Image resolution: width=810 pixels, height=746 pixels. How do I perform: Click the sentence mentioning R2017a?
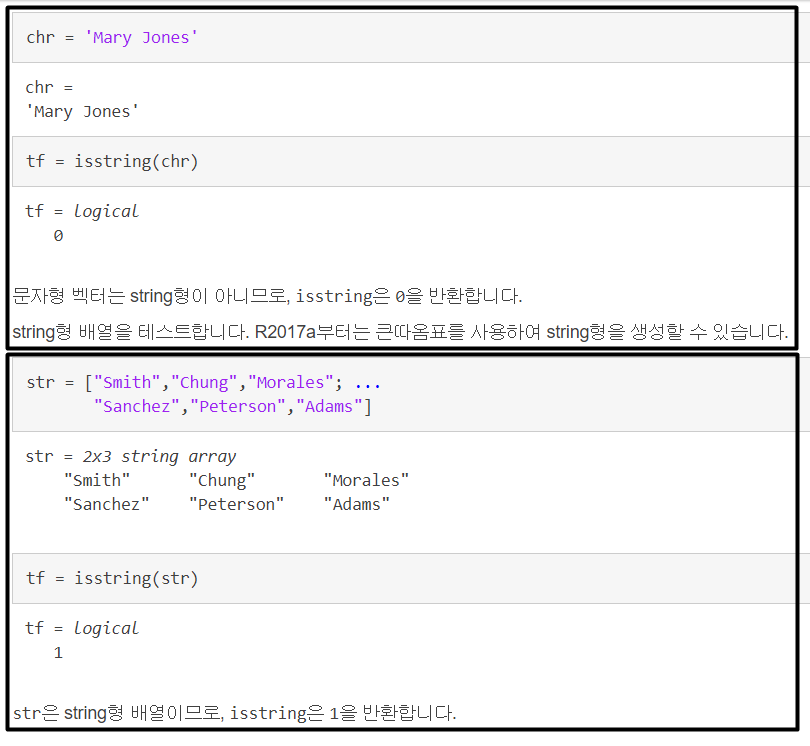coord(400,332)
